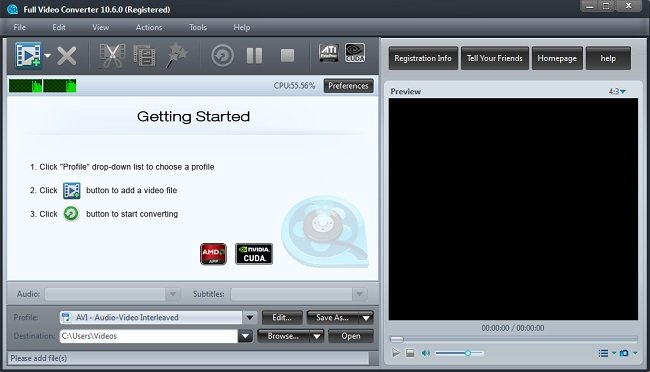Image resolution: width=650 pixels, height=372 pixels.
Task: Click Save As... button
Action: (332, 318)
